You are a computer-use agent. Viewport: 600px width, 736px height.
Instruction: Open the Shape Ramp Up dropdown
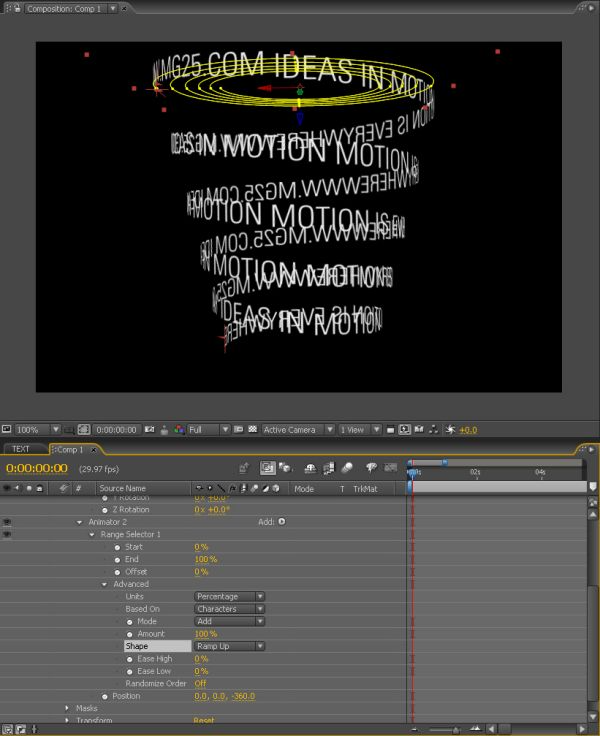229,646
